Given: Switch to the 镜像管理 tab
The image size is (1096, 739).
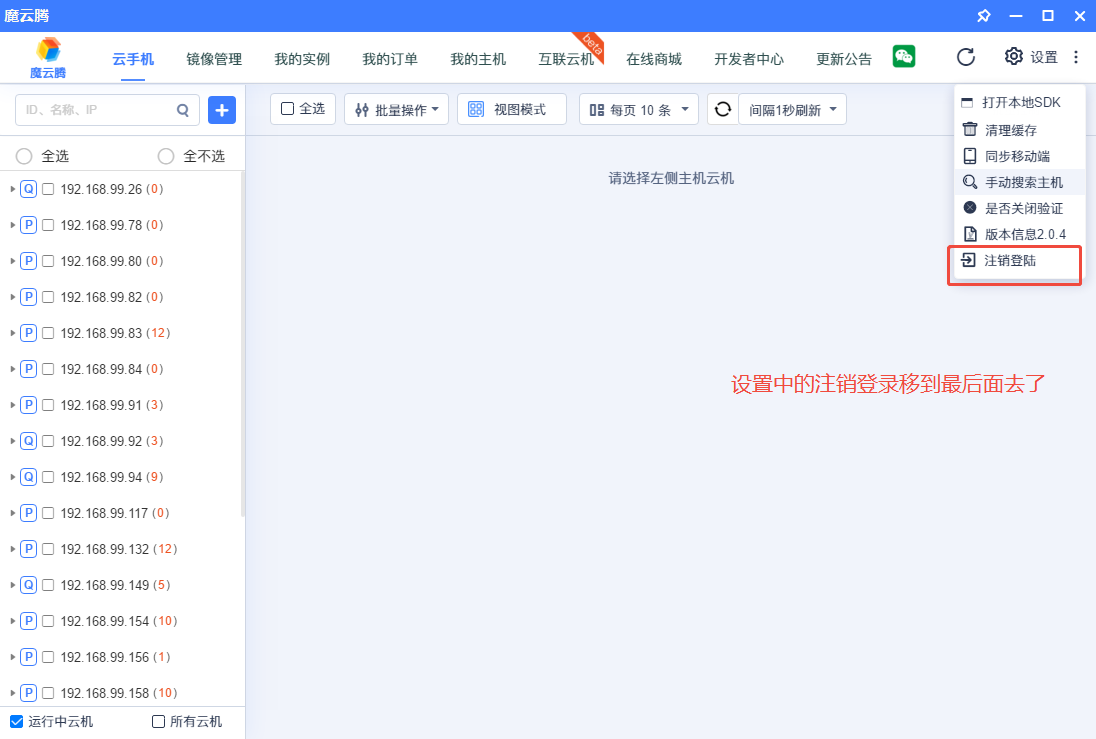Looking at the screenshot, I should click(x=214, y=59).
